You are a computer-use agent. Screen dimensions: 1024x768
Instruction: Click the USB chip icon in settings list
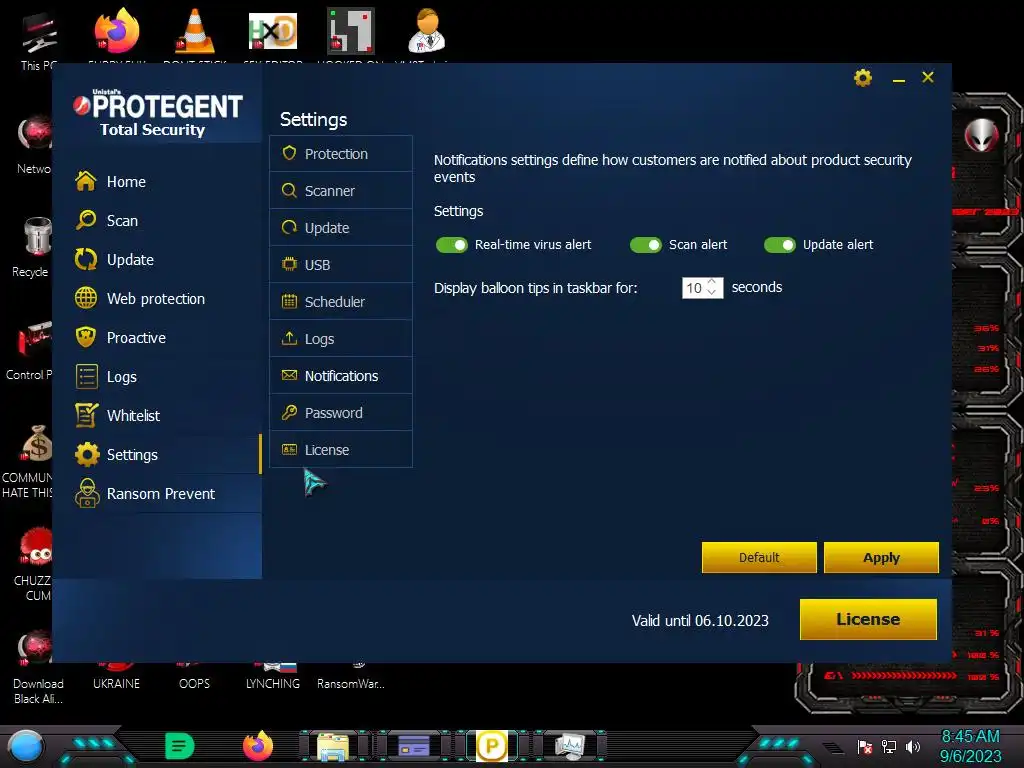pyautogui.click(x=289, y=264)
